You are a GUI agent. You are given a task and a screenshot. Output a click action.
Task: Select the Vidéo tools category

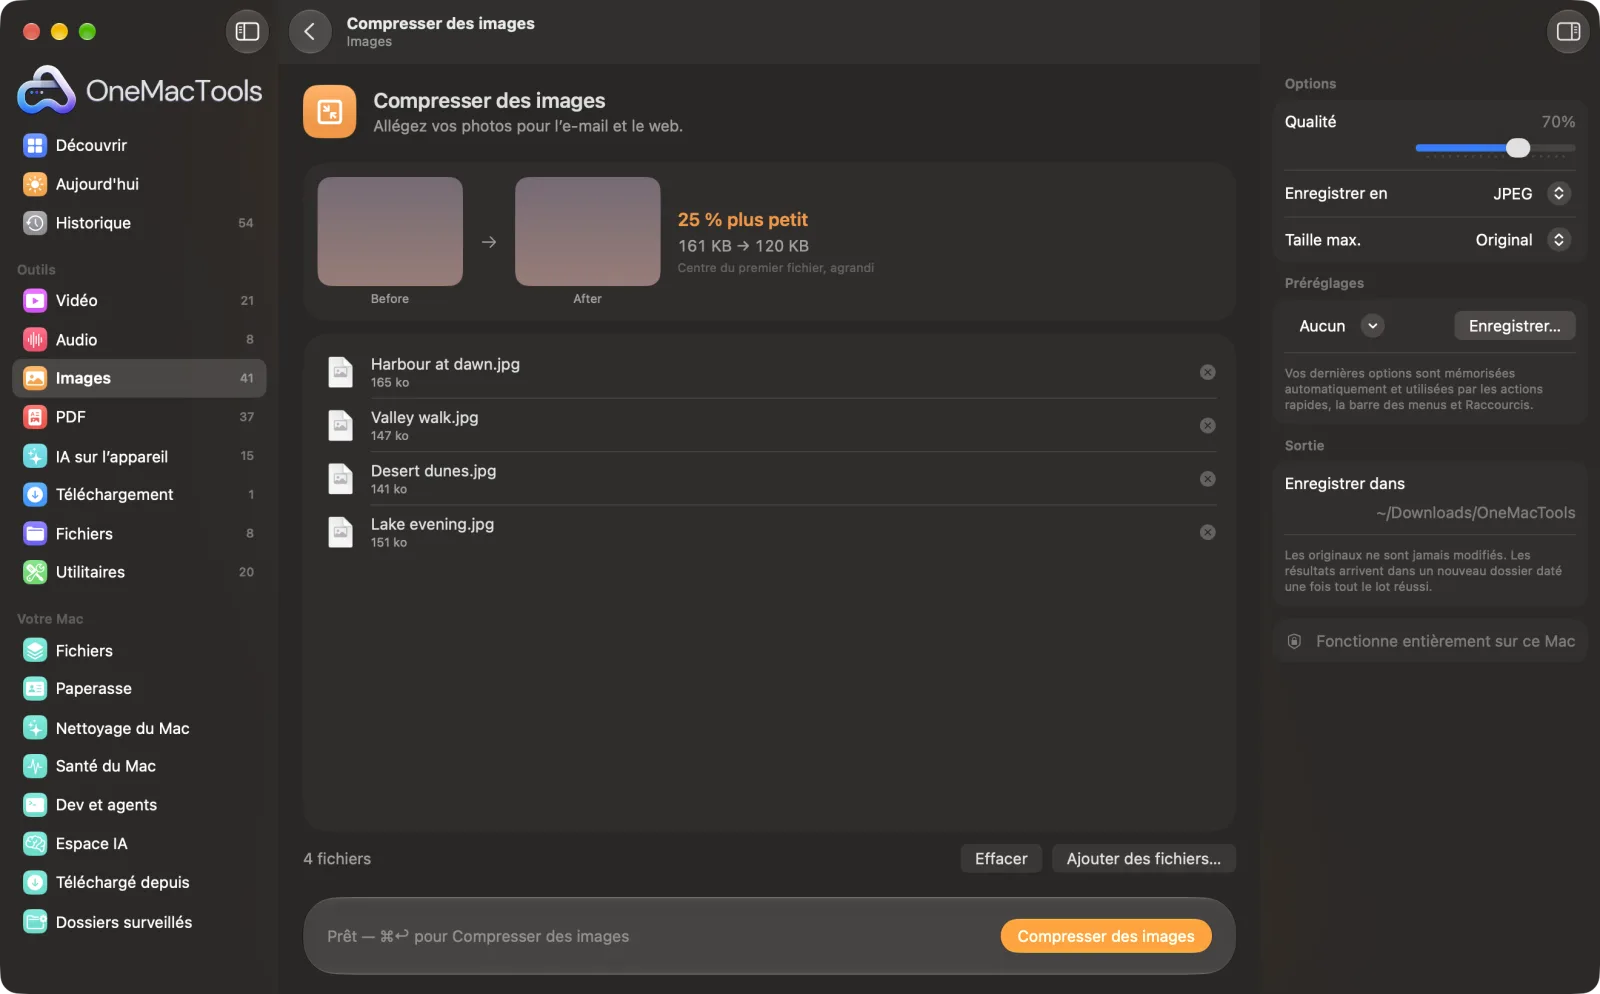(139, 301)
